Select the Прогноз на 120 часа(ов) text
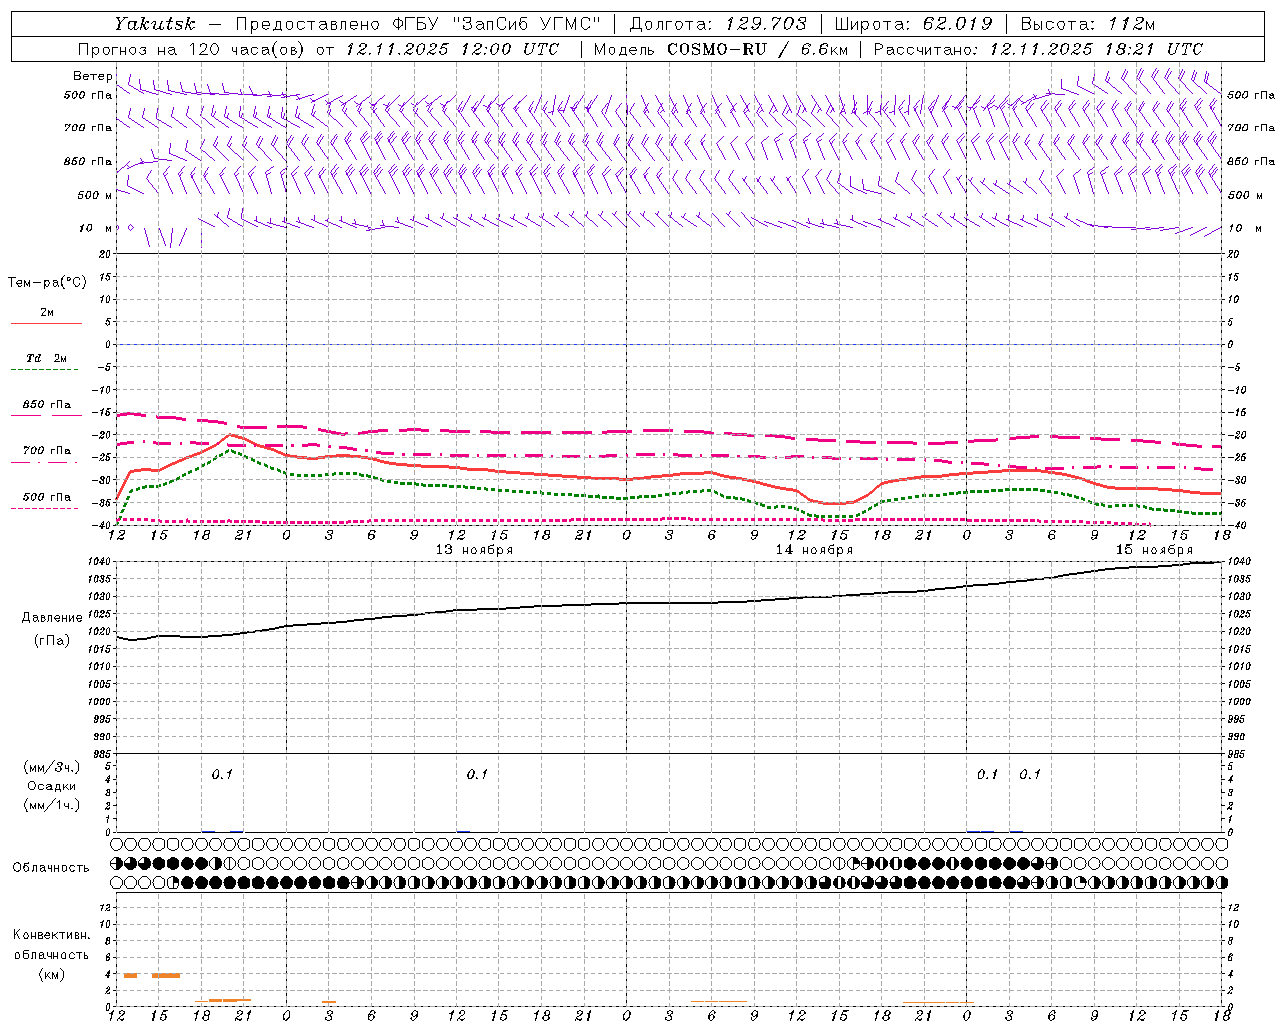The height and width of the screenshot is (1024, 1280). click(x=191, y=49)
